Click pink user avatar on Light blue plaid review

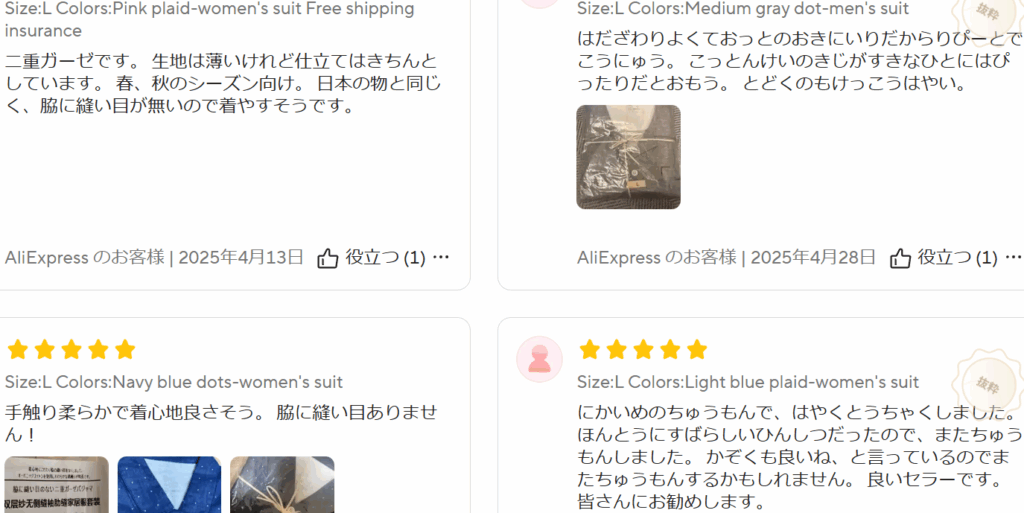coord(539,359)
